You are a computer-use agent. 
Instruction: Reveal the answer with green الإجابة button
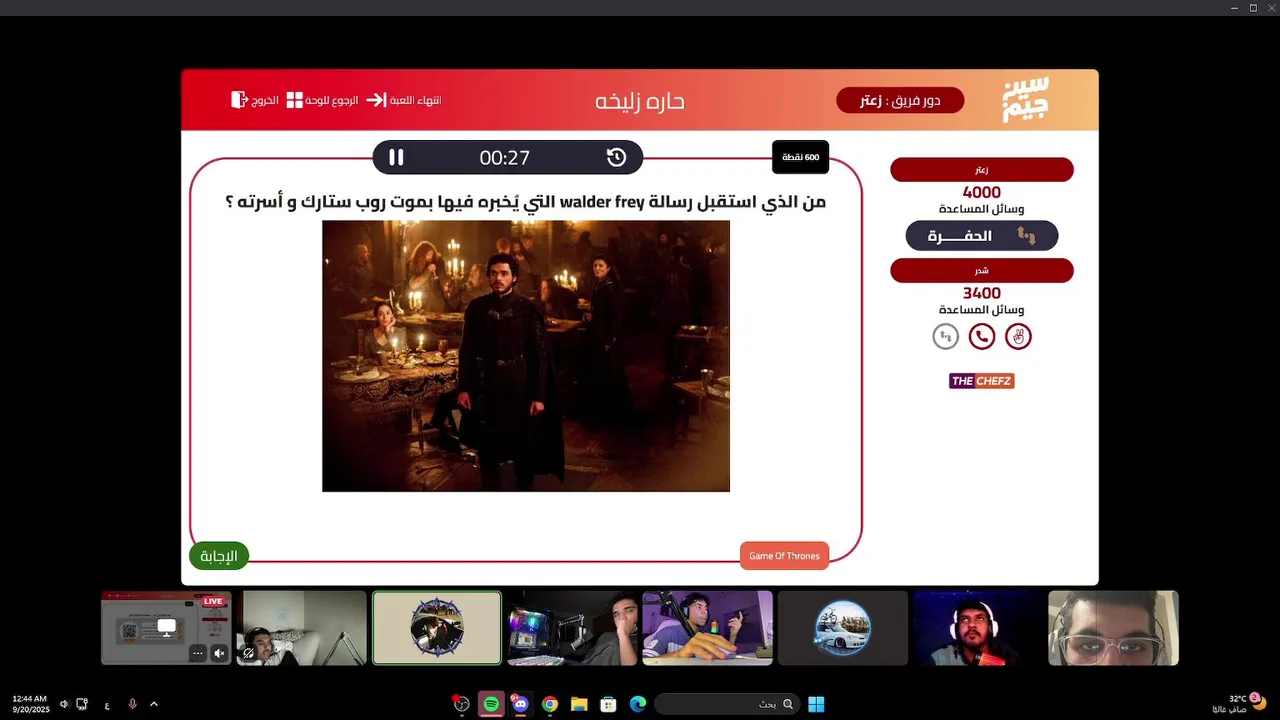(219, 556)
